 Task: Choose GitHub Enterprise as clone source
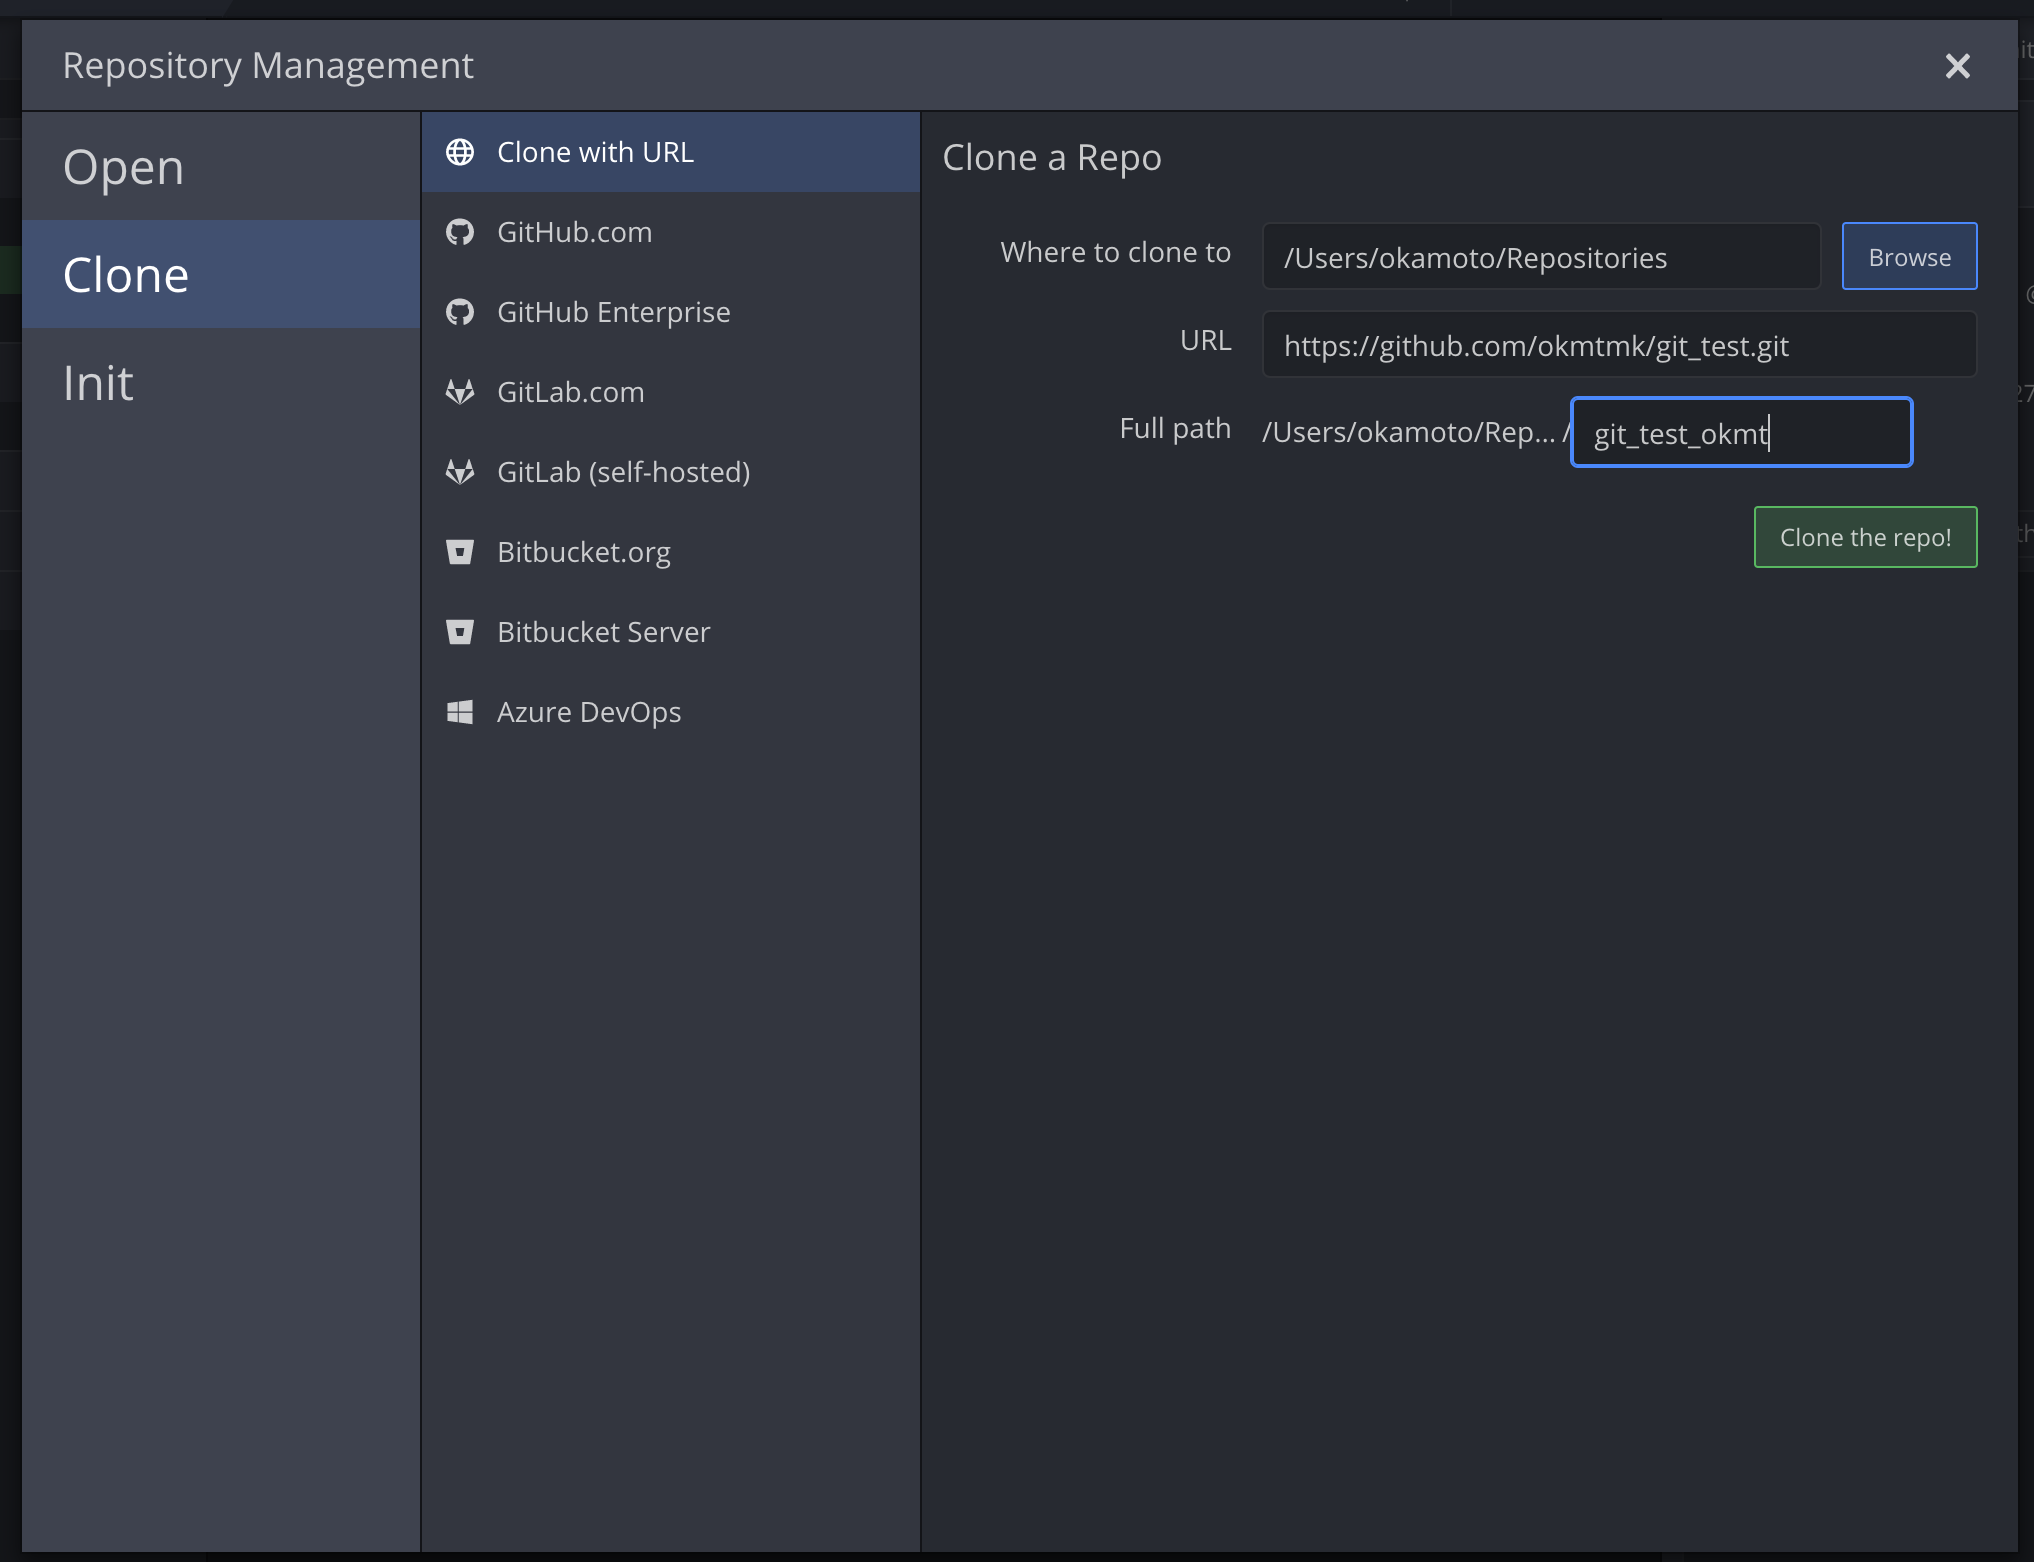670,312
